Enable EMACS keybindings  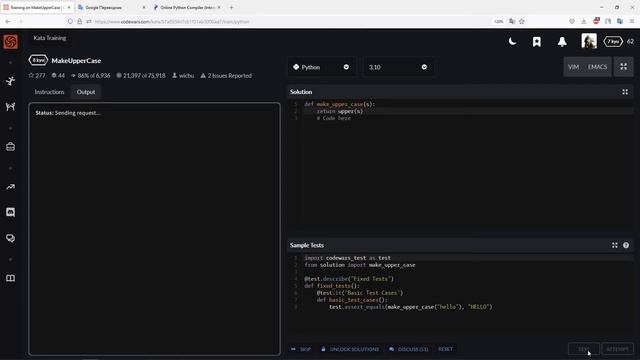(597, 67)
